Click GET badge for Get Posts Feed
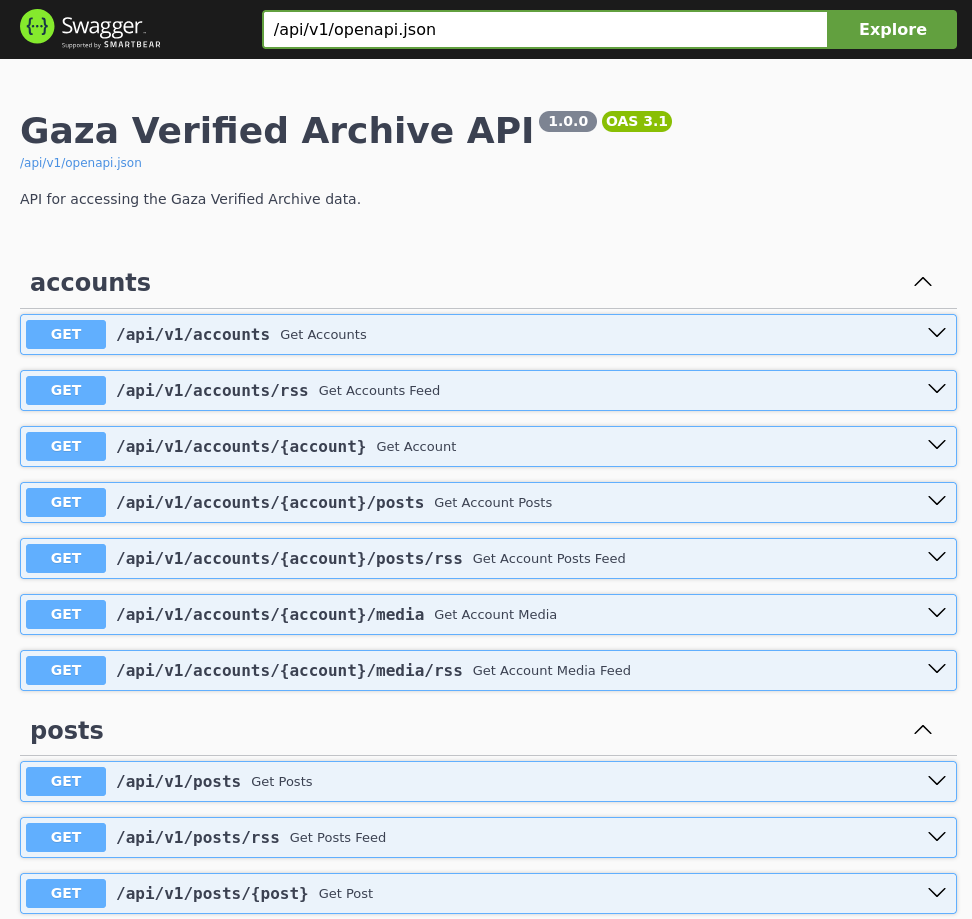This screenshot has width=972, height=919. (x=66, y=837)
